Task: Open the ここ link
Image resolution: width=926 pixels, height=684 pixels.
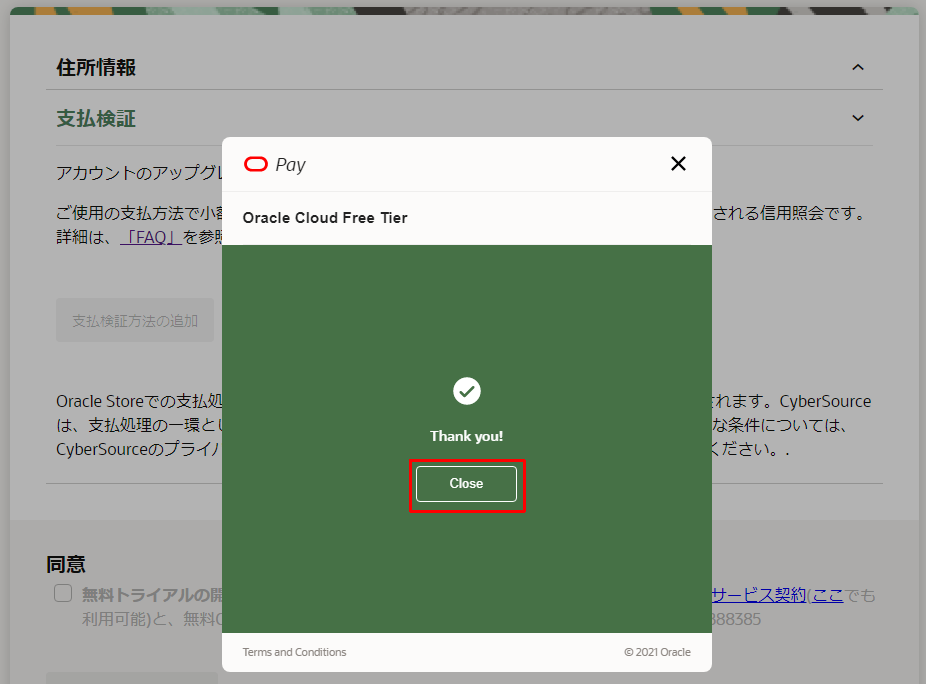Action: coord(827,595)
